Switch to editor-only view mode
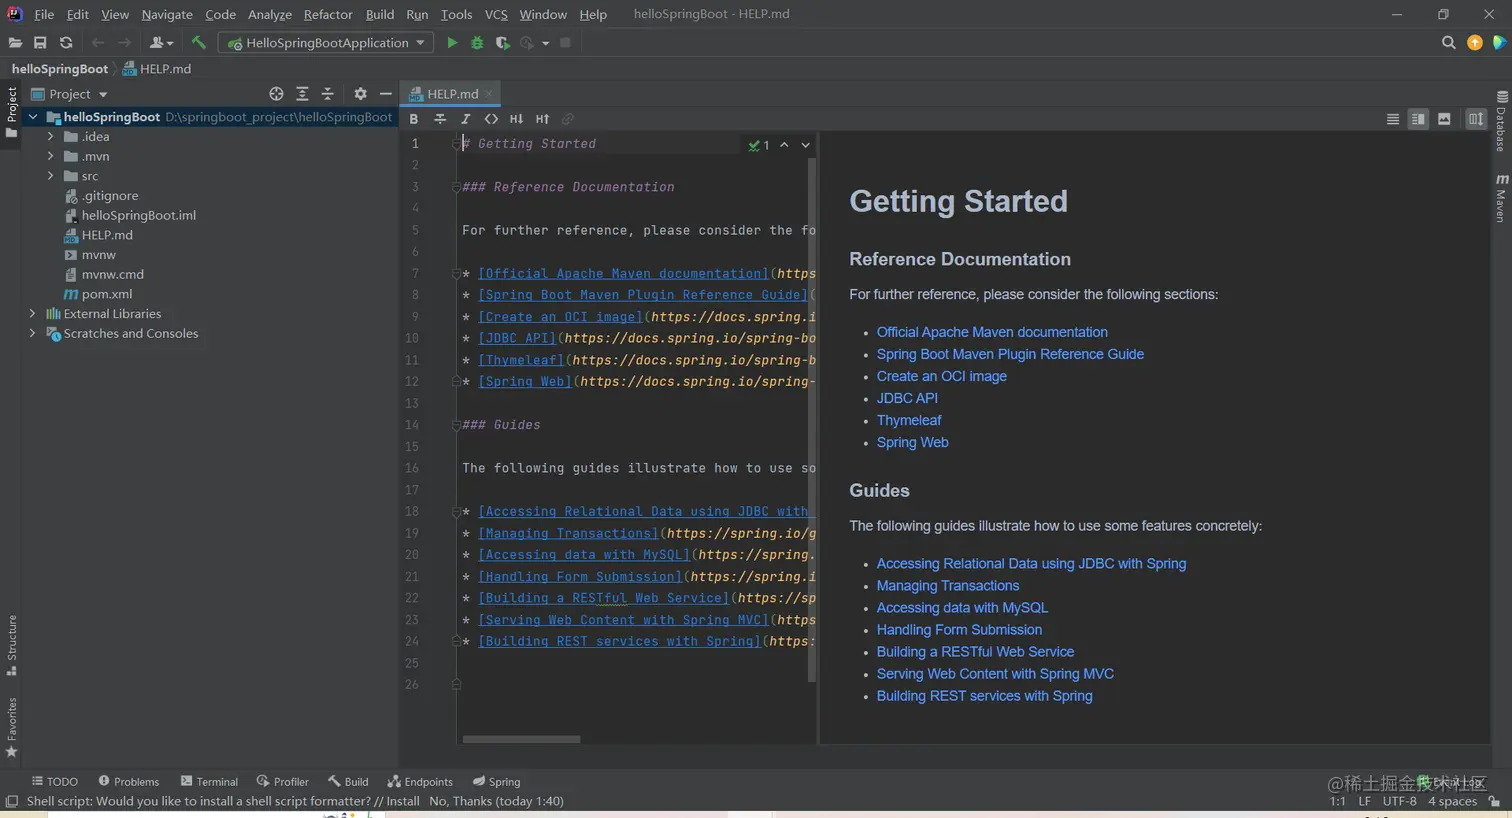 pos(1392,119)
